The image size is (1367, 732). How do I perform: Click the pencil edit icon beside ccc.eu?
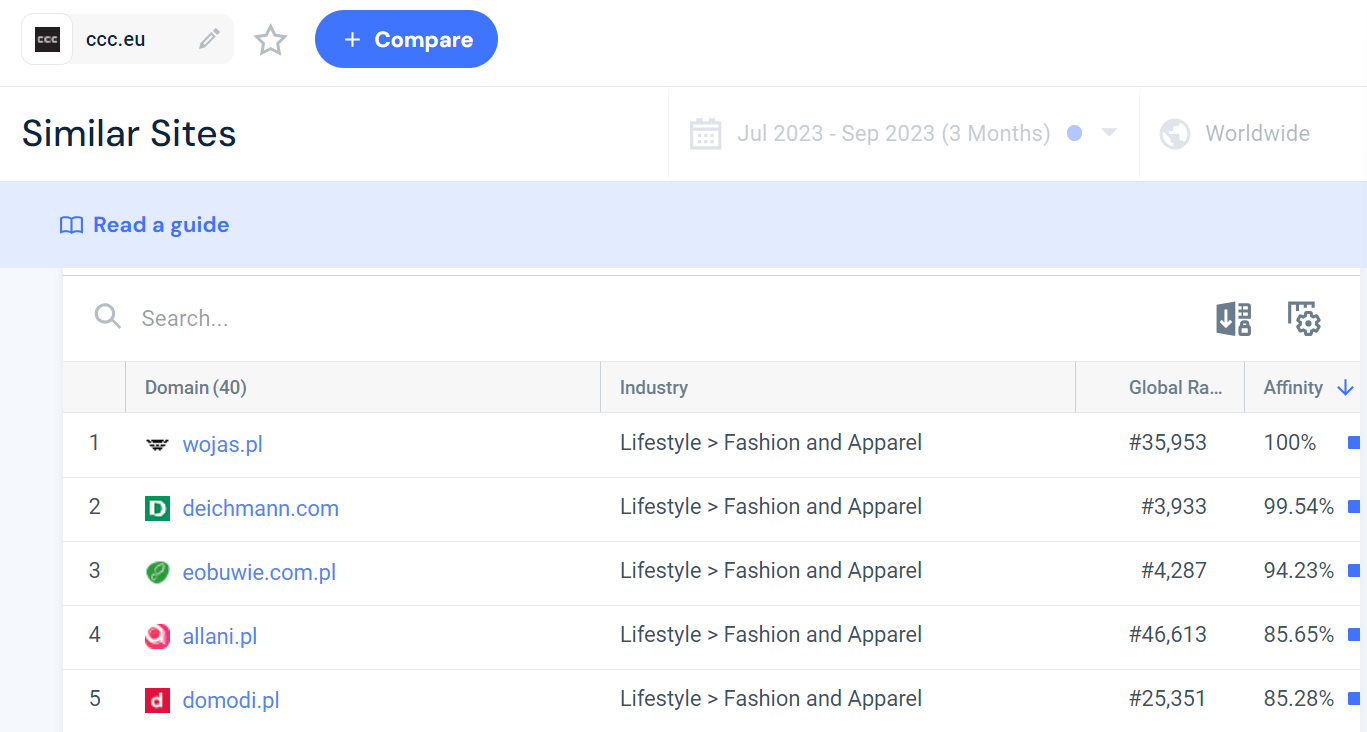point(209,39)
